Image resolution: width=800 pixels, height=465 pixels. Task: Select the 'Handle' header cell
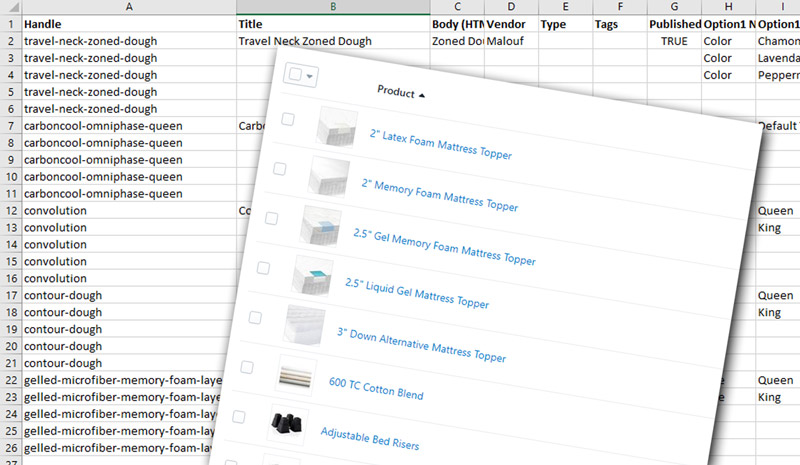coord(129,24)
